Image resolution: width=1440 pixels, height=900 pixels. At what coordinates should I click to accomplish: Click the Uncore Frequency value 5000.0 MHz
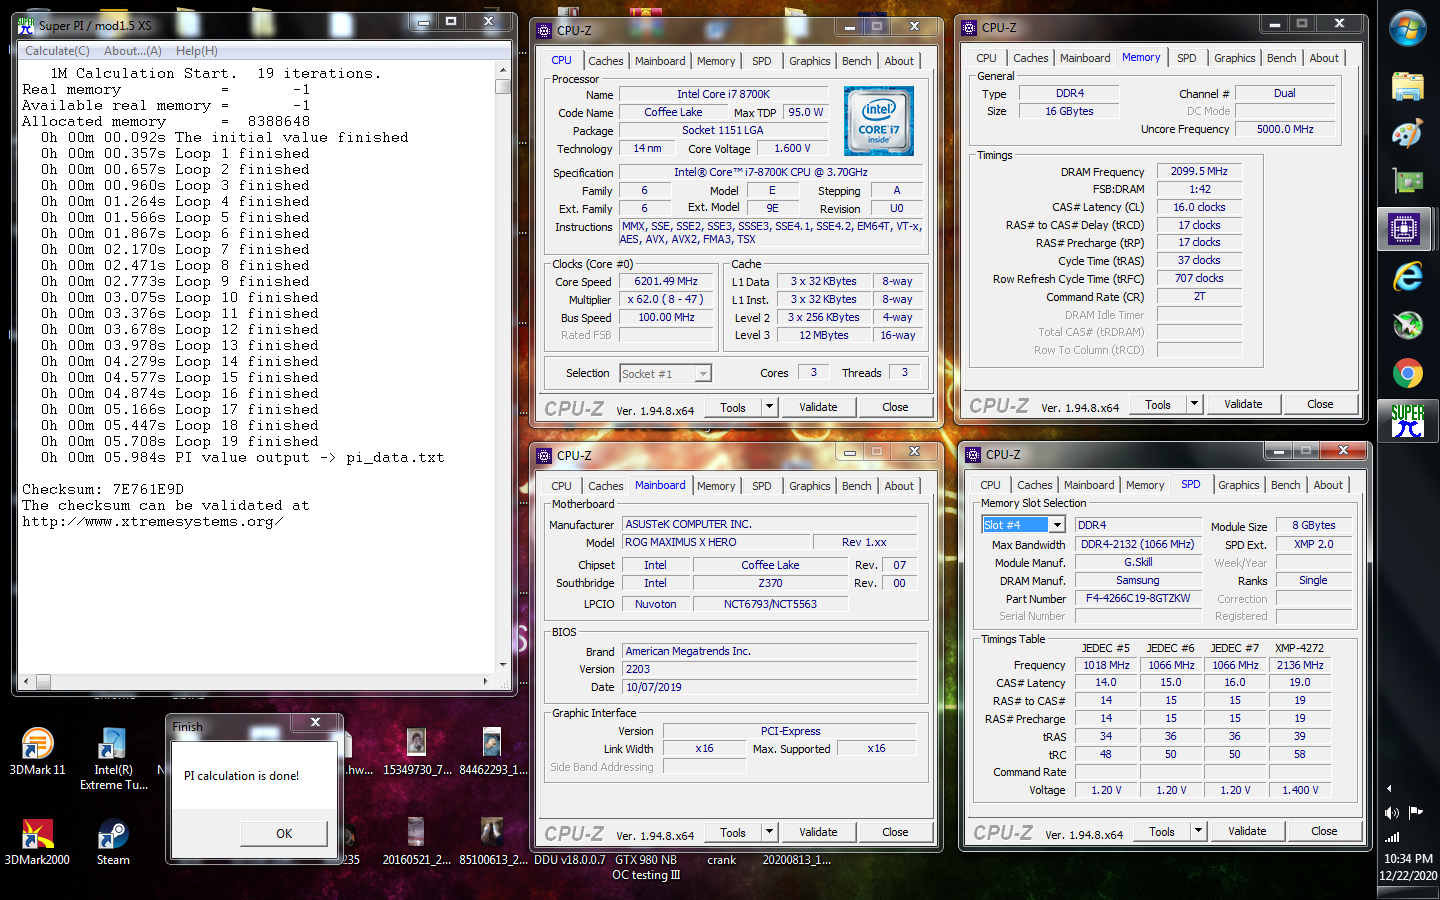click(1284, 129)
